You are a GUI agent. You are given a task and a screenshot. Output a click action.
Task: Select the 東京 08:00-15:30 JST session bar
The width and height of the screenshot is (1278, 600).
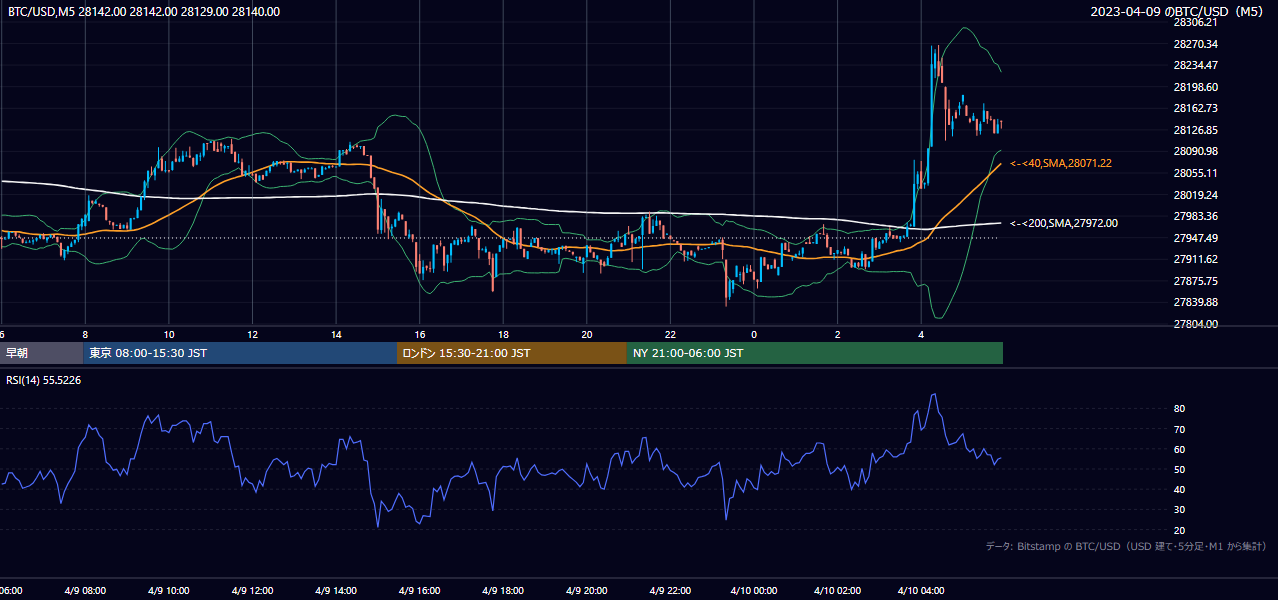tap(240, 353)
